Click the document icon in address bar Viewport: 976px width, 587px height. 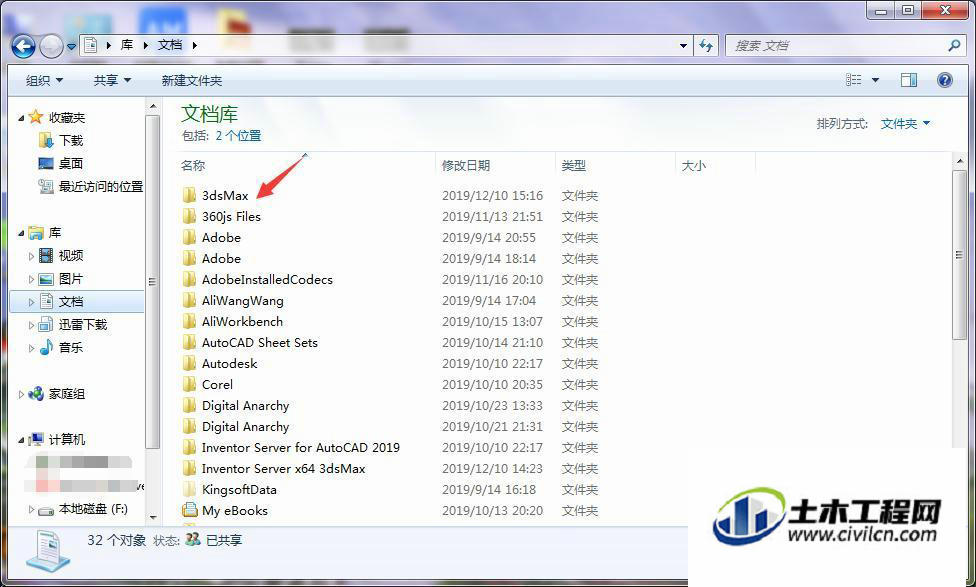tap(91, 45)
